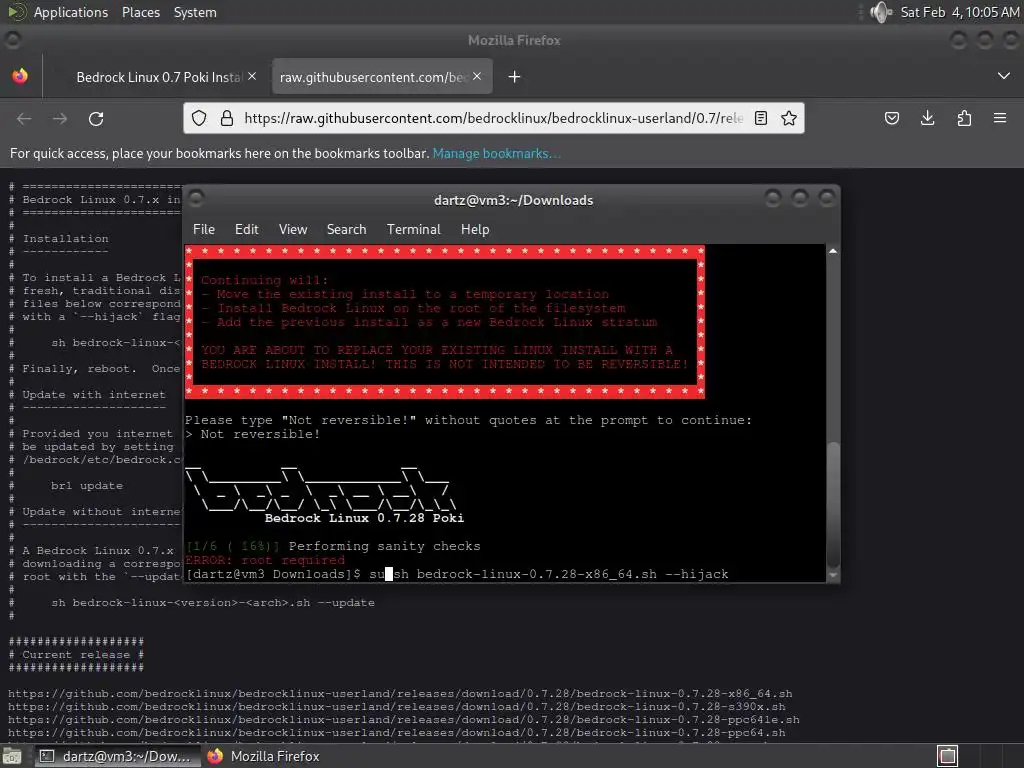Click Firefox window title 'Mozilla Firefox'

click(x=514, y=40)
